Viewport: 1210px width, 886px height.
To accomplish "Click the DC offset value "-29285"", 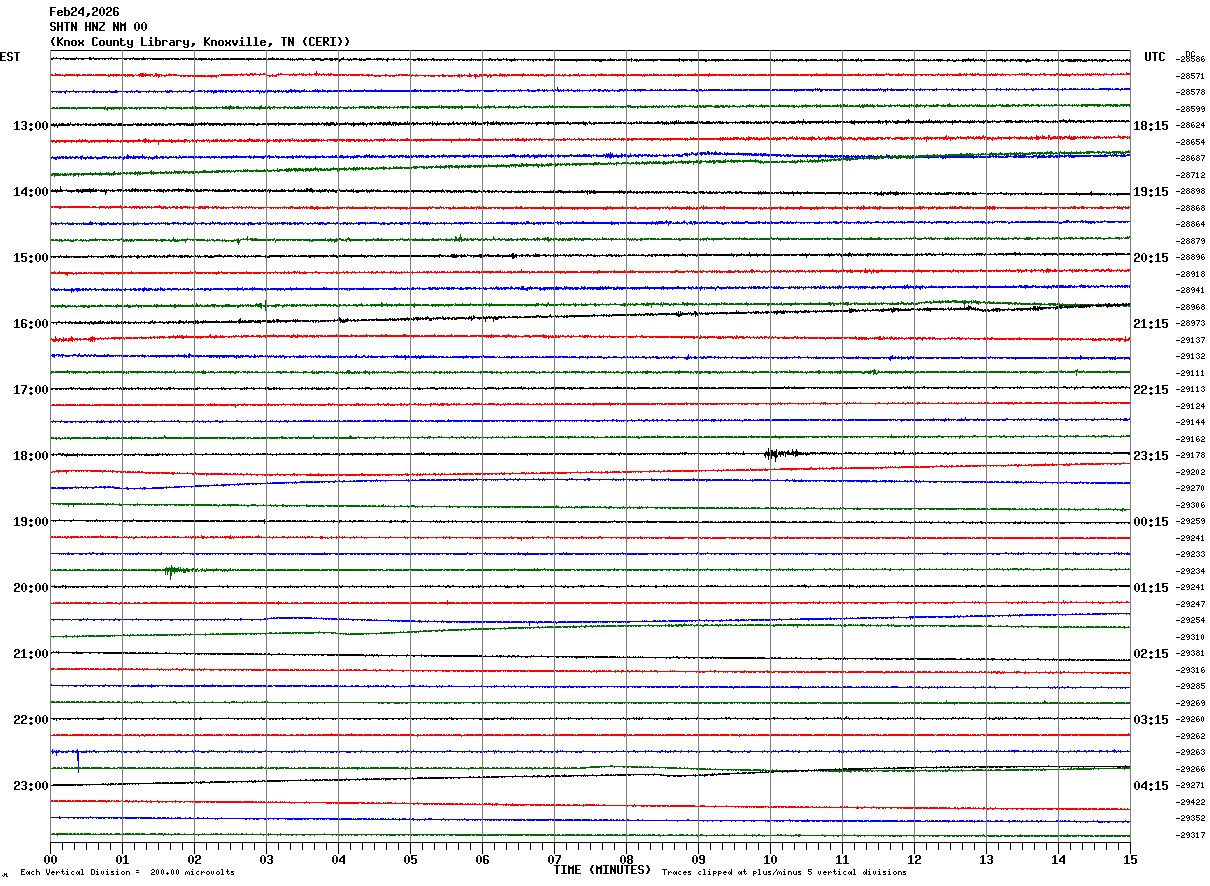I will (1191, 686).
